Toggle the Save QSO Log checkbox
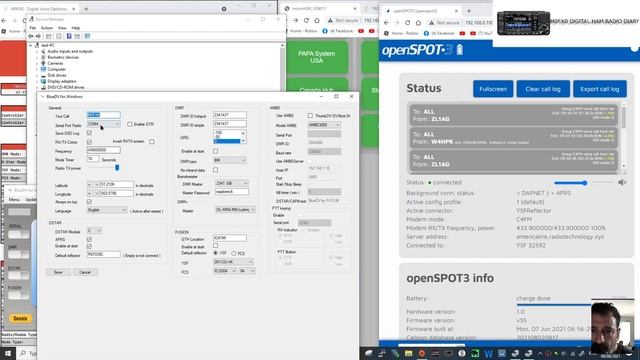Image resolution: width=640 pixels, height=360 pixels. coord(89,133)
